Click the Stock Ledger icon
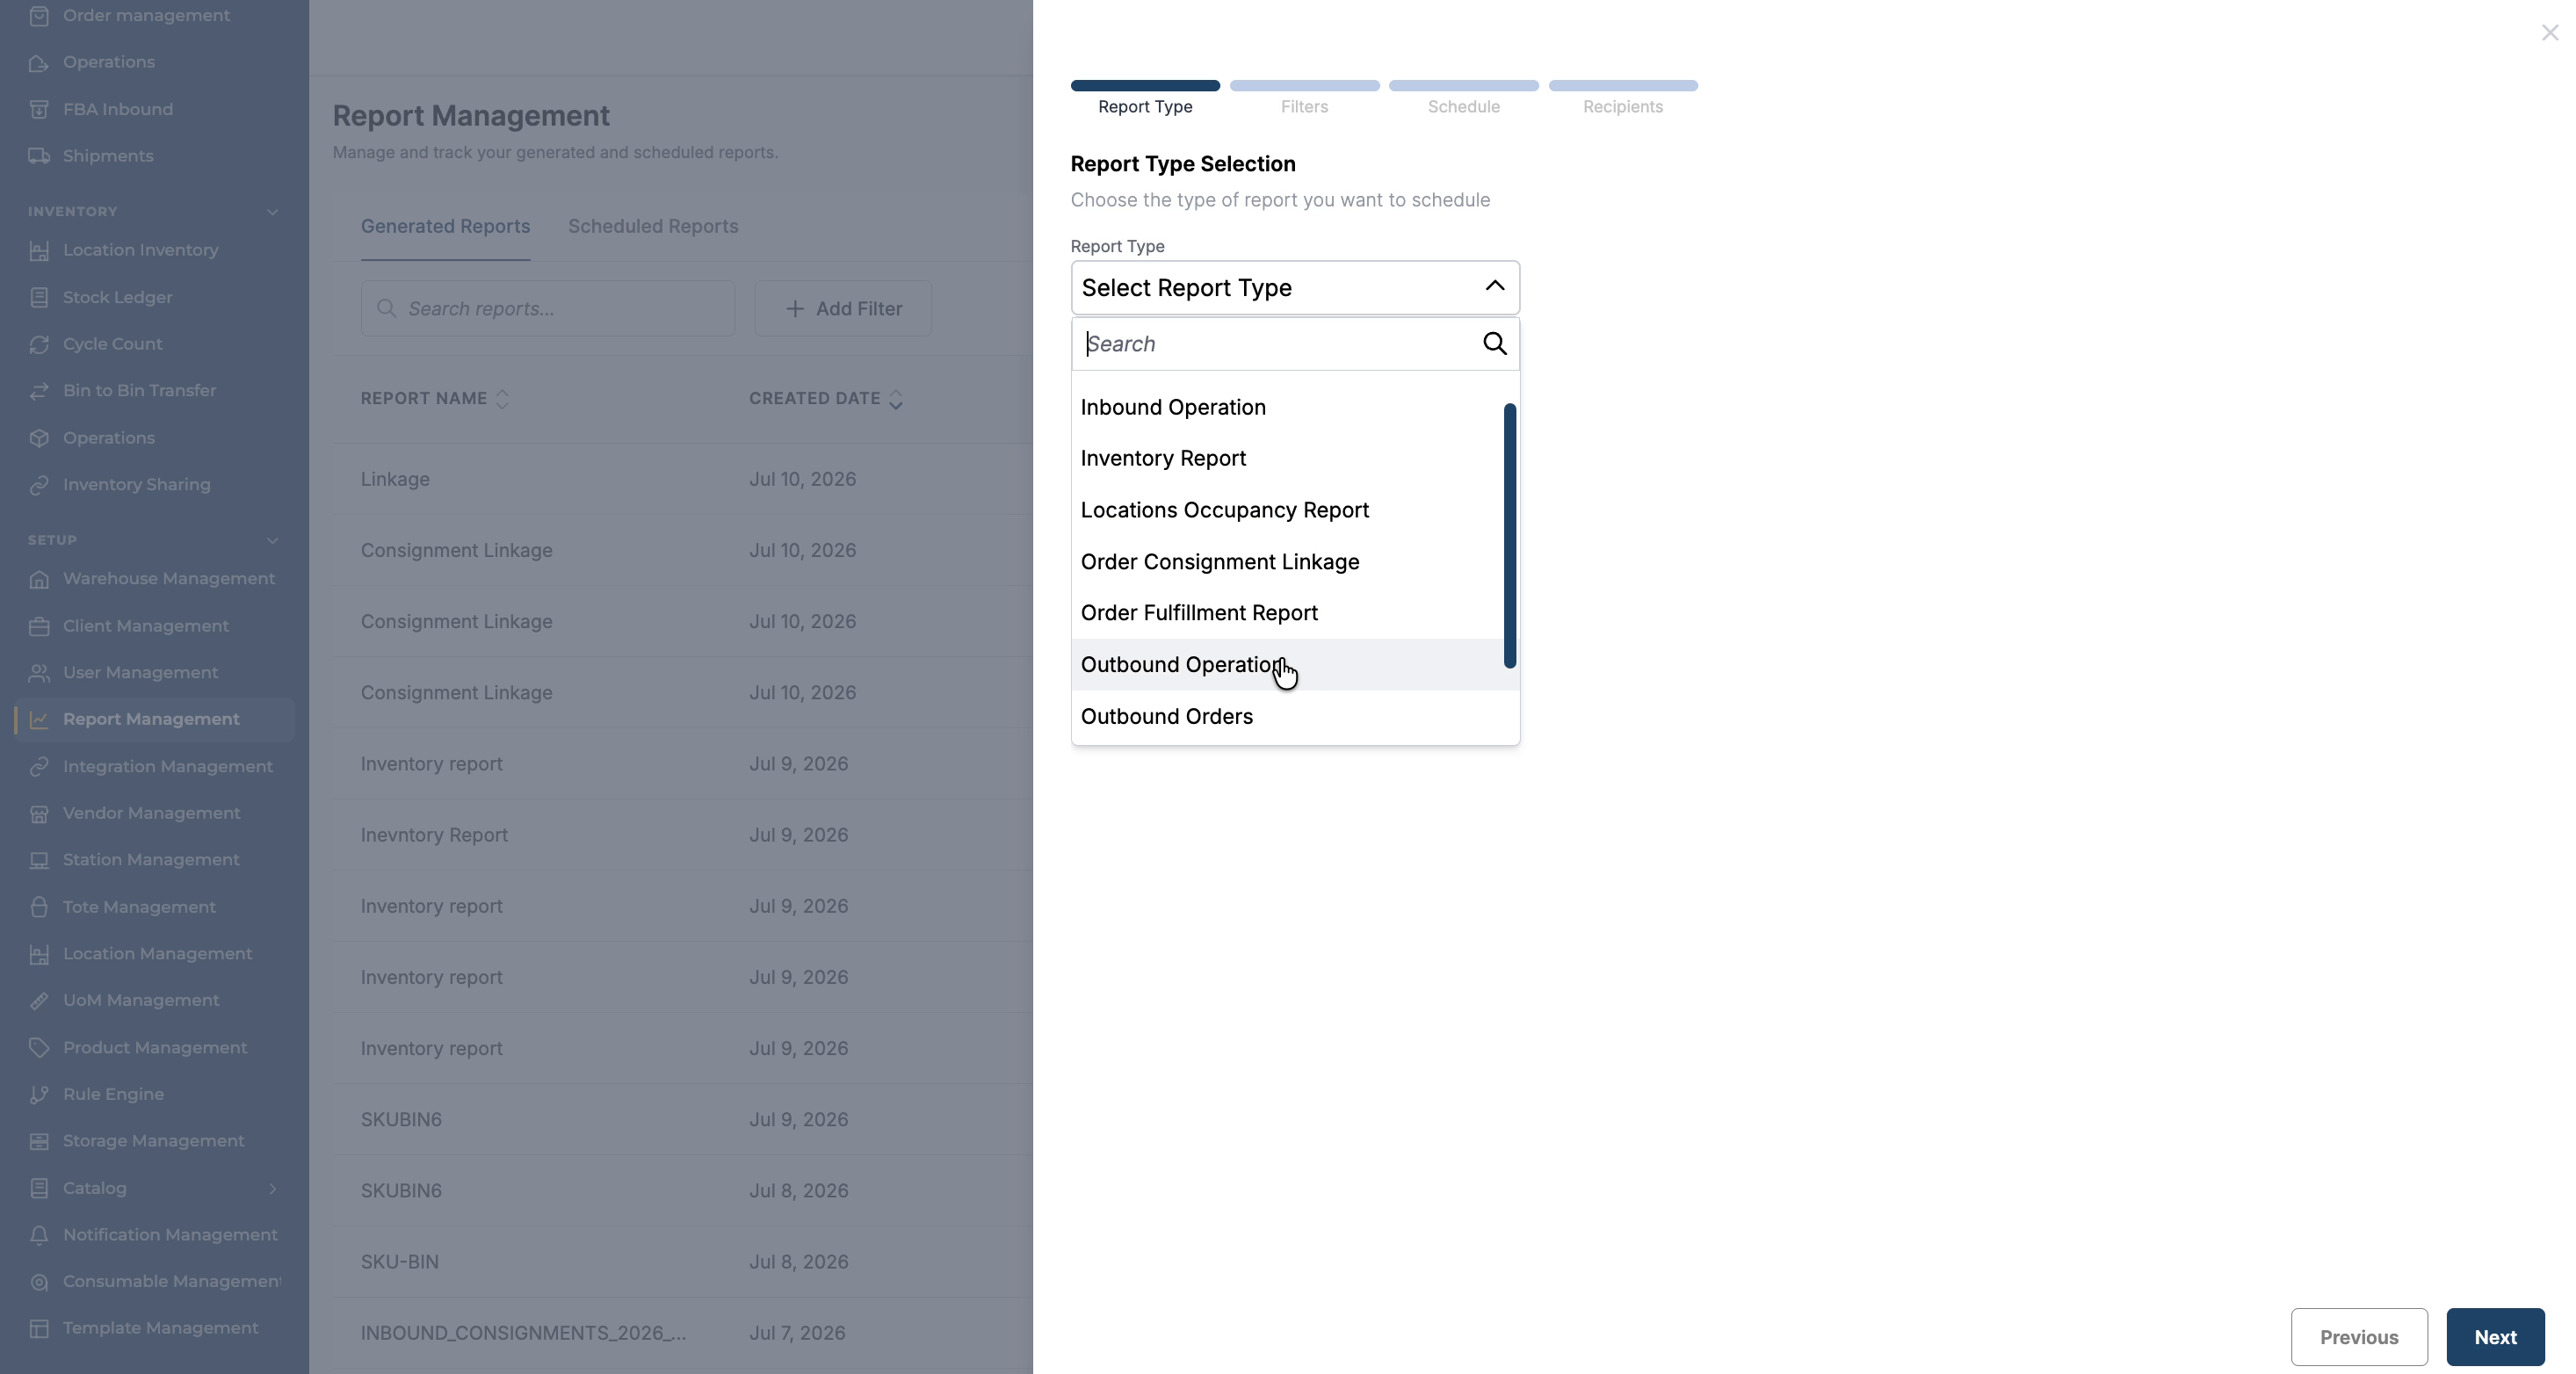Screen dimensions: 2576x1374 coord(39,297)
